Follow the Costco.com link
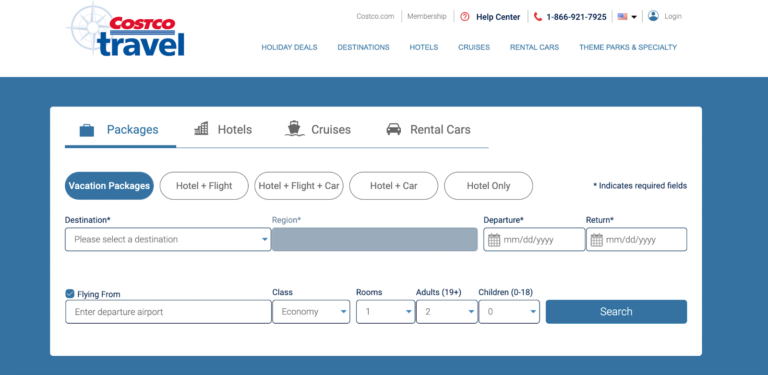Image resolution: width=768 pixels, height=375 pixels. [x=375, y=17]
